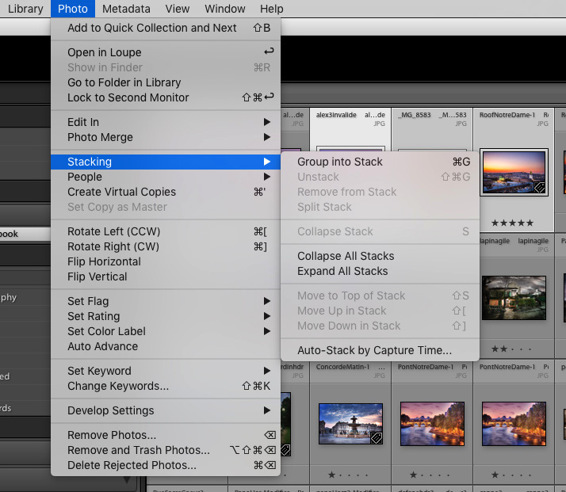Image resolution: width=566 pixels, height=492 pixels.
Task: Click the metadata badge on ConcordeMatin-1 thumbnail
Action: point(376,439)
